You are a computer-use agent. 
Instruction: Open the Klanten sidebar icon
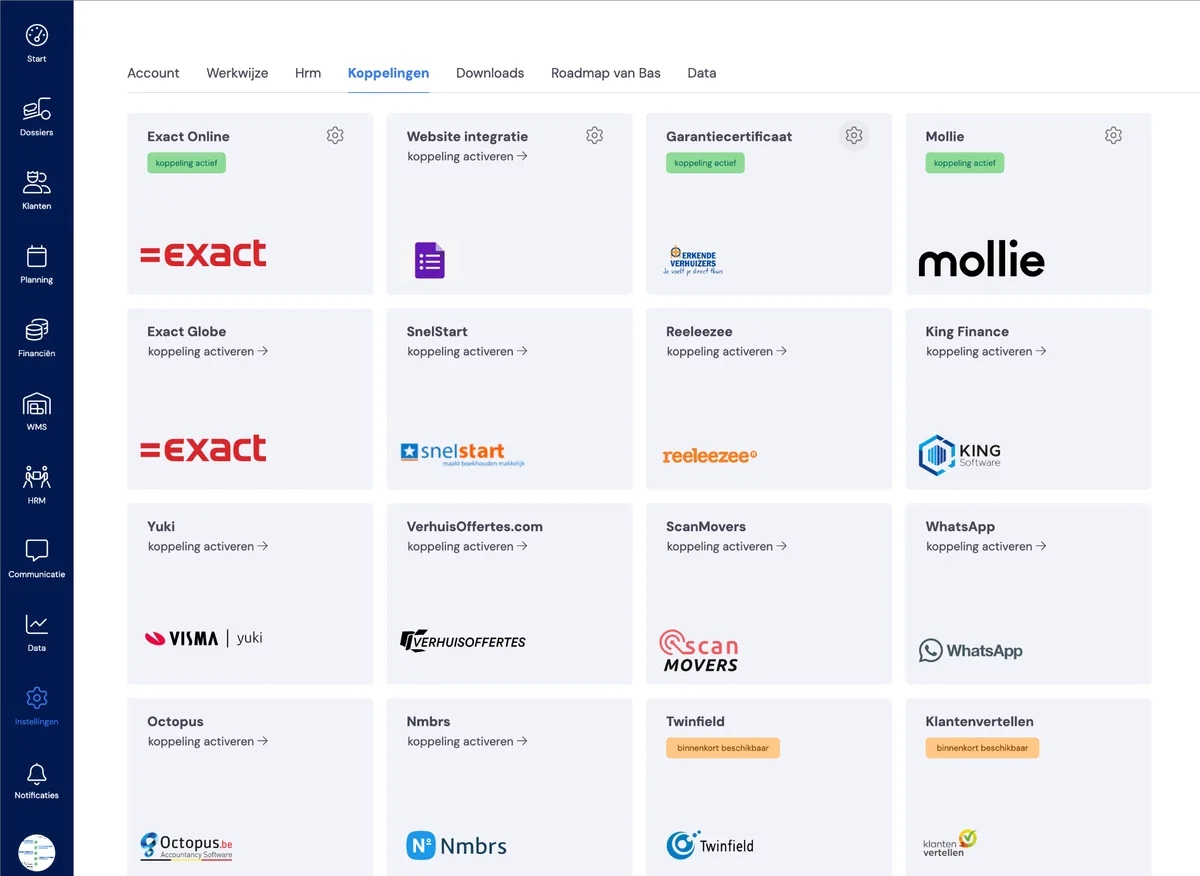tap(37, 183)
